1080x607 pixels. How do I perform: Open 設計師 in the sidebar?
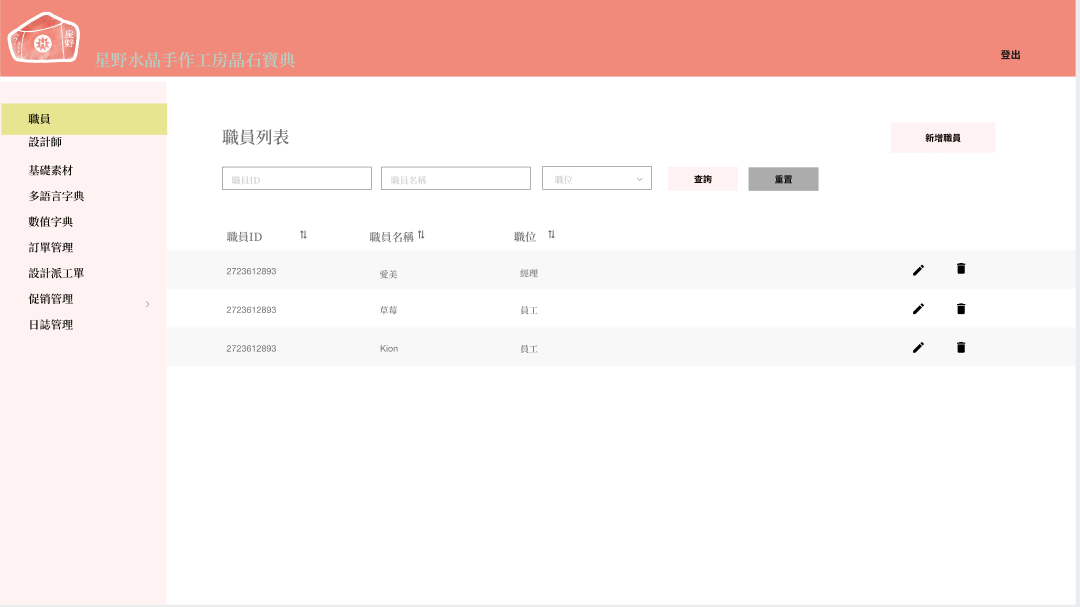point(45,143)
